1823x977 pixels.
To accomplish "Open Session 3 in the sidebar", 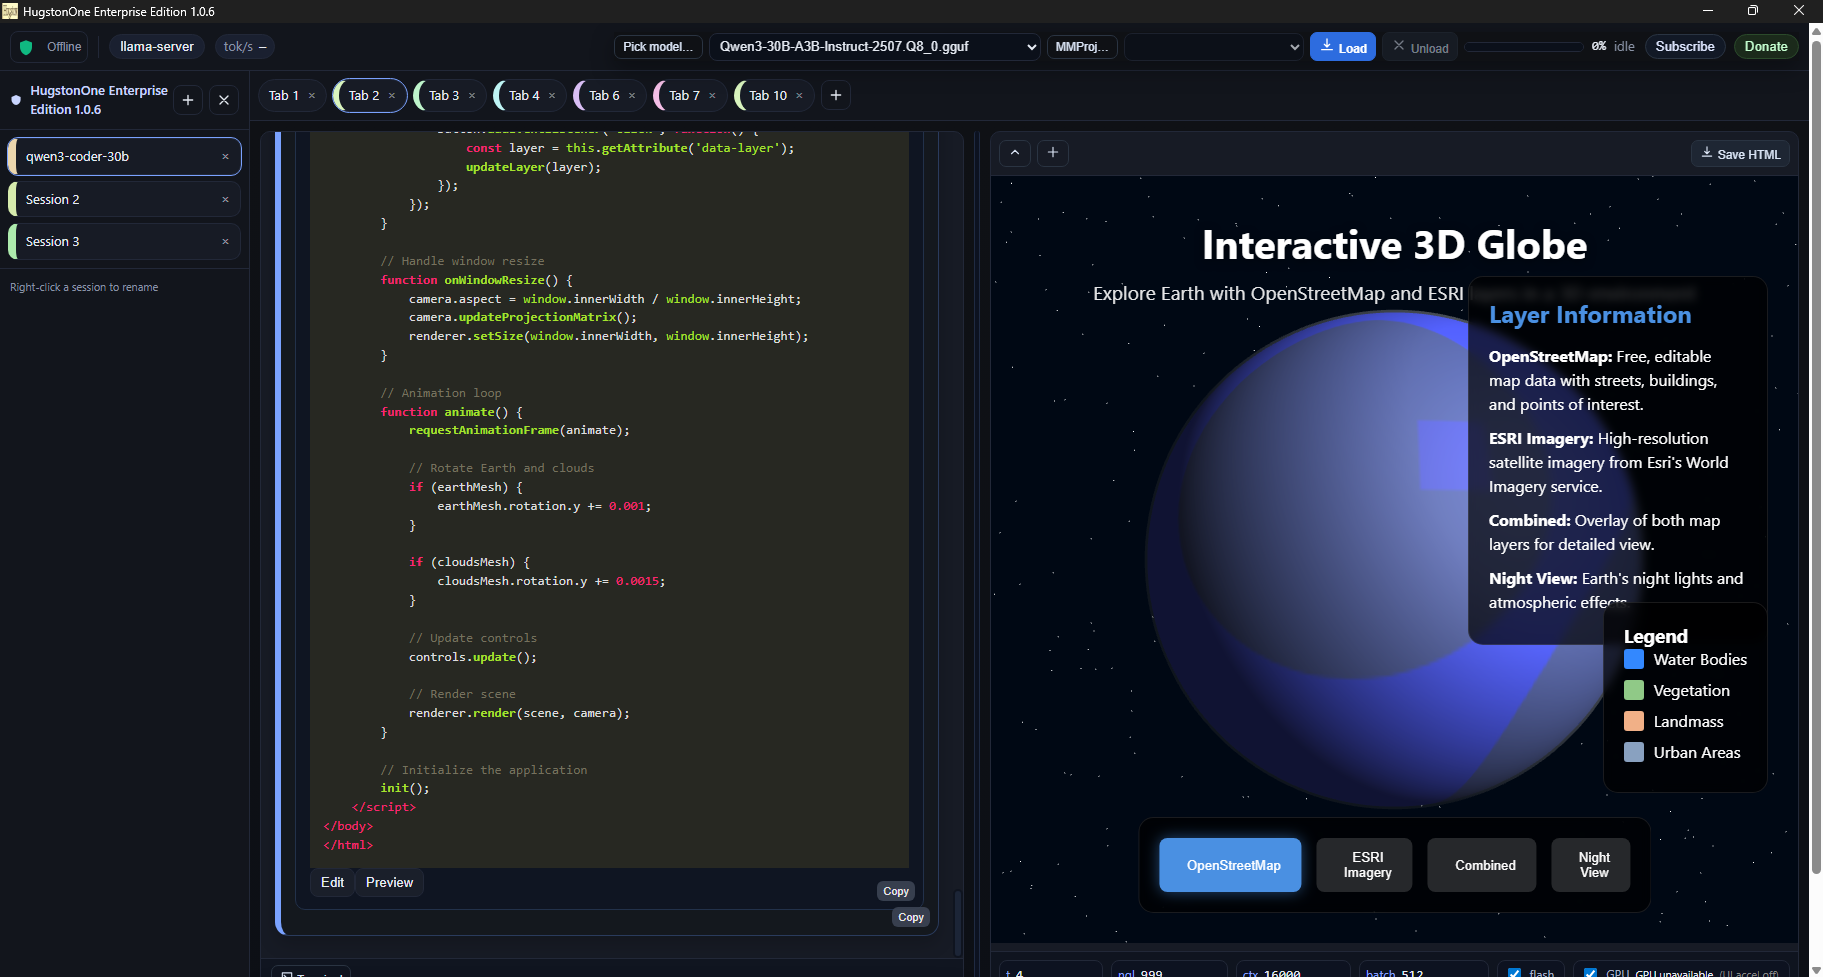I will pyautogui.click(x=124, y=242).
